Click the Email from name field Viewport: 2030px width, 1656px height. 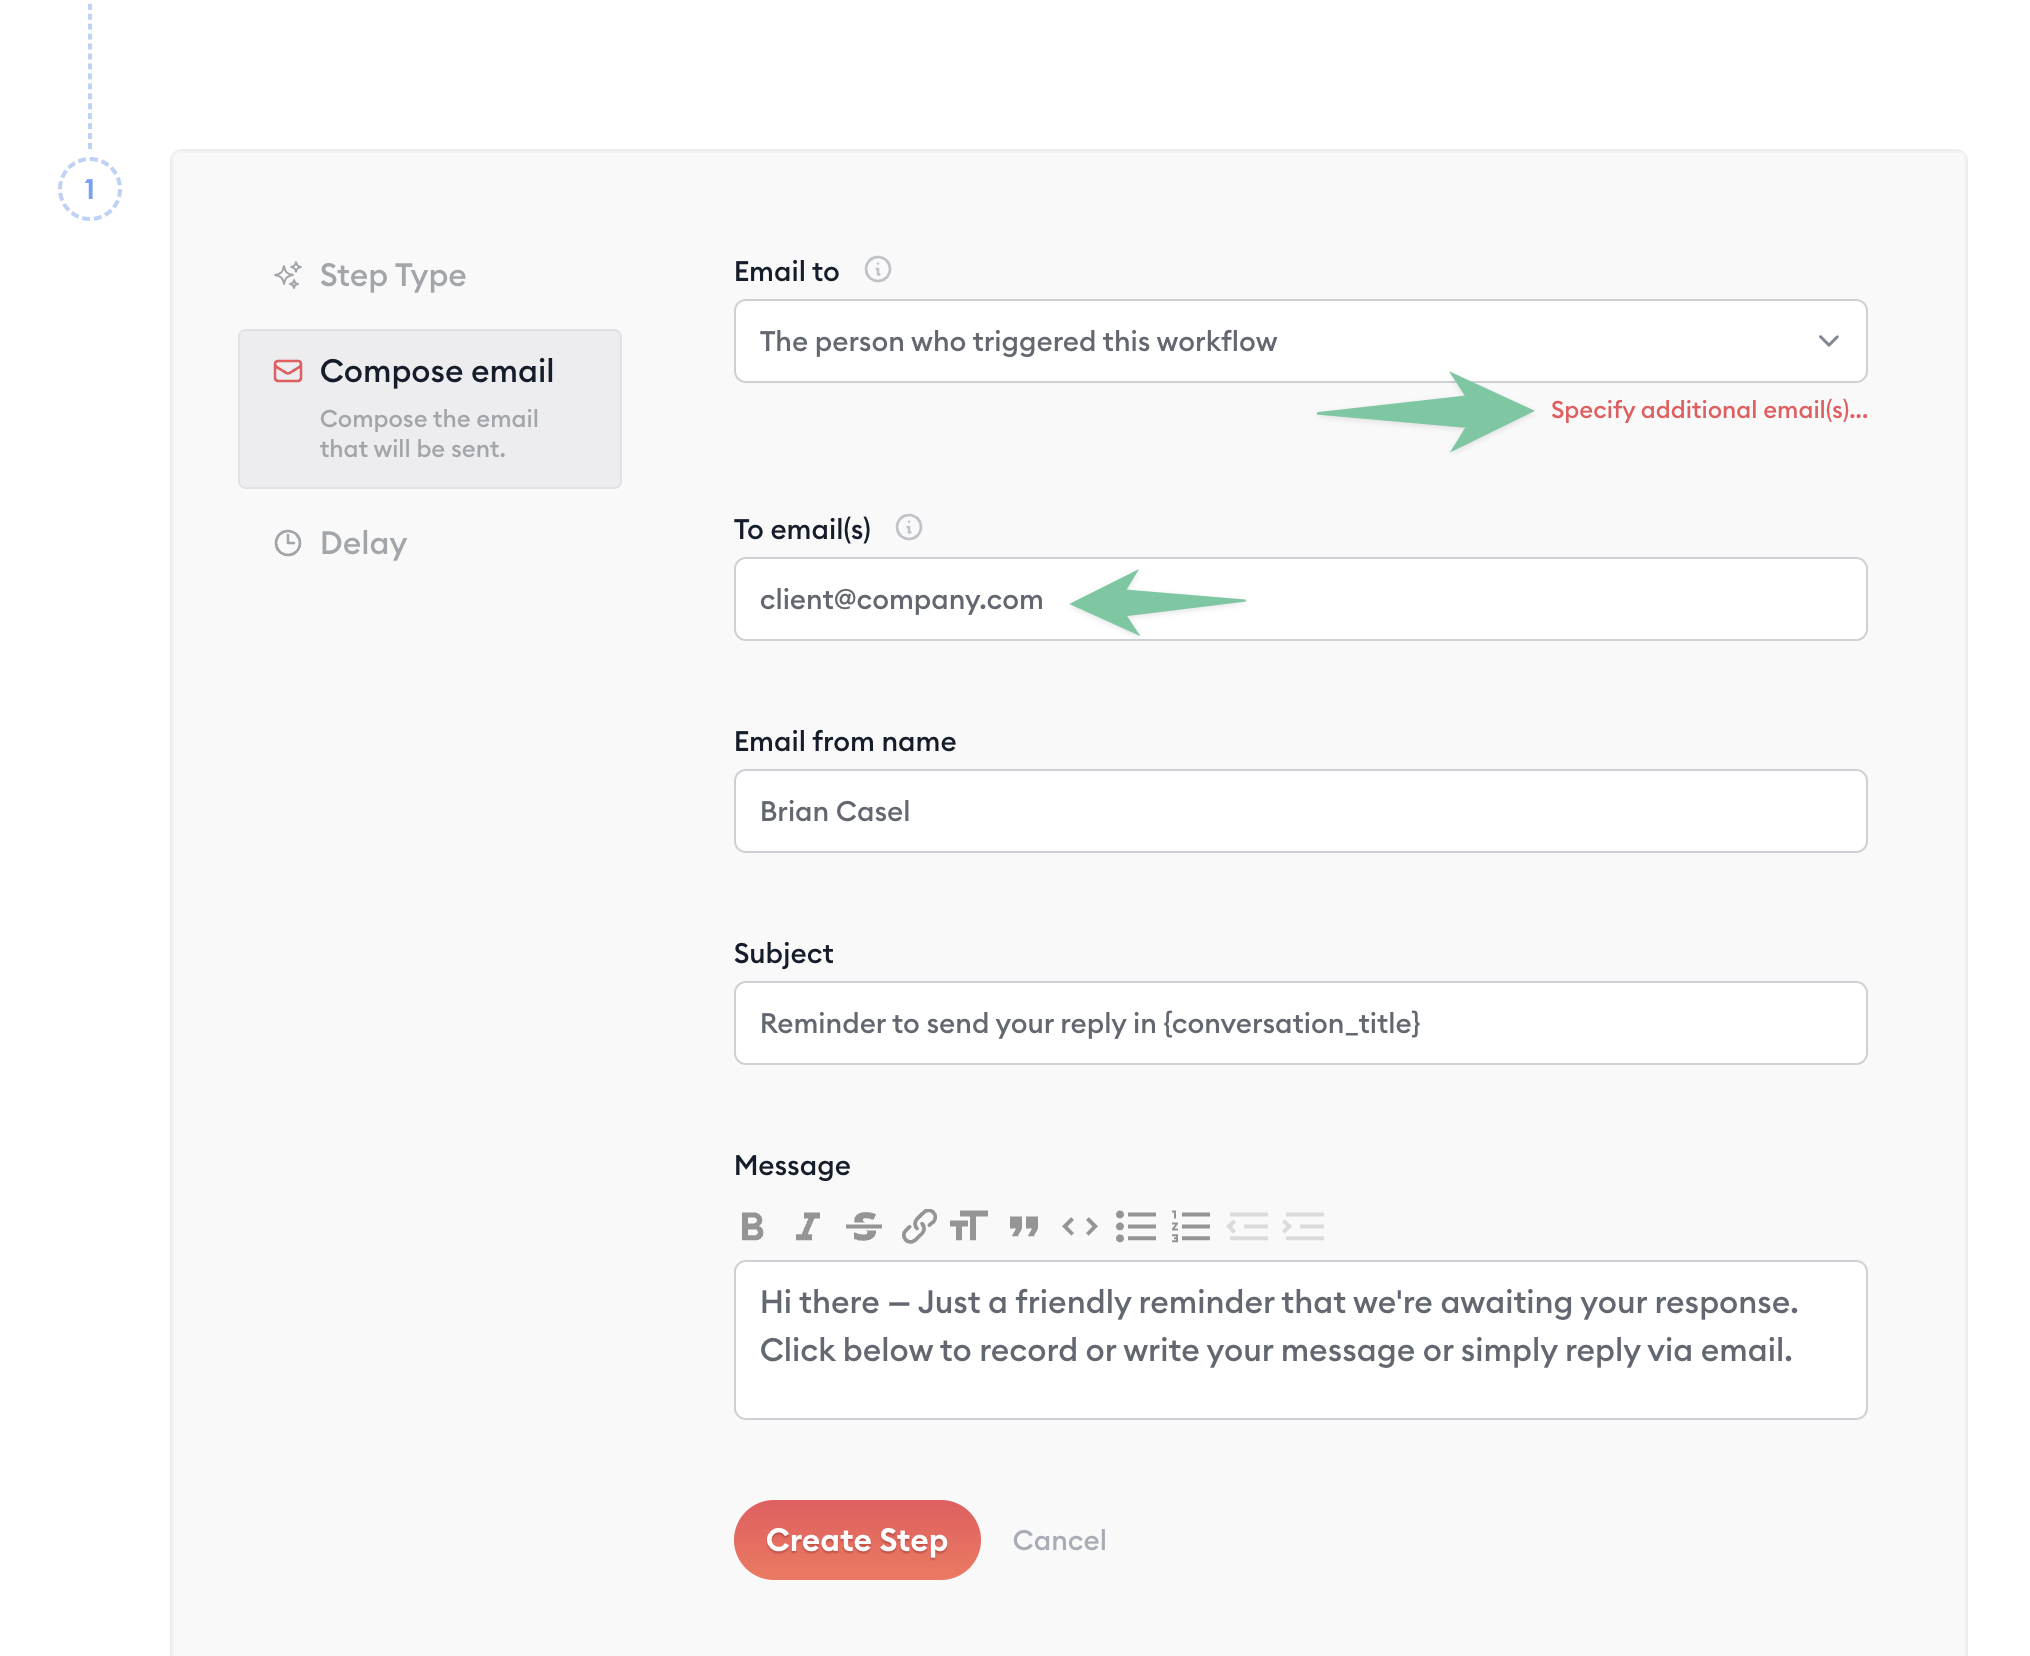(x=1300, y=811)
